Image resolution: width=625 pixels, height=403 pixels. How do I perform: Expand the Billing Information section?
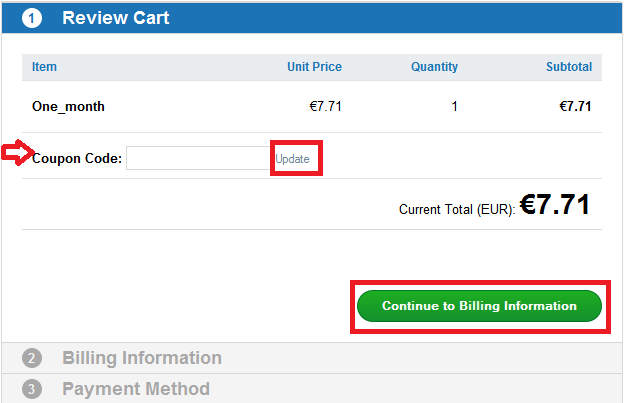pyautogui.click(x=142, y=358)
